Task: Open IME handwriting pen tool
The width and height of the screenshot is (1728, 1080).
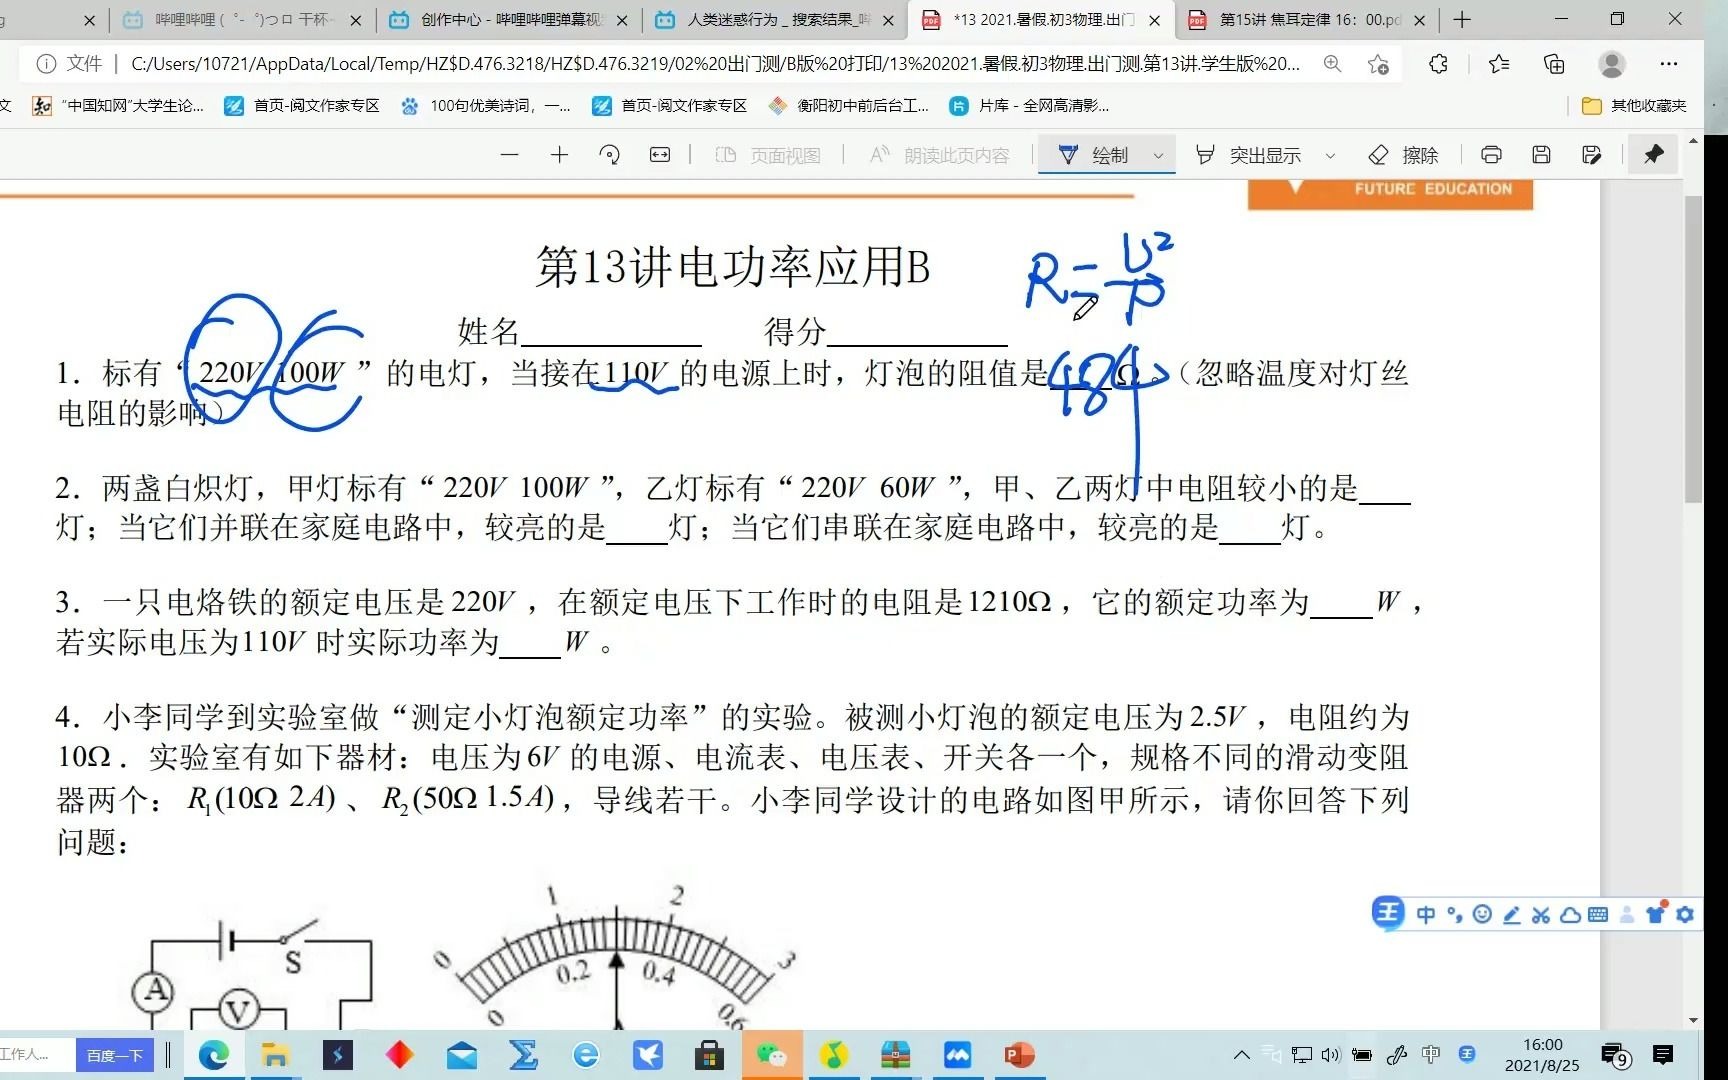Action: tap(1512, 914)
